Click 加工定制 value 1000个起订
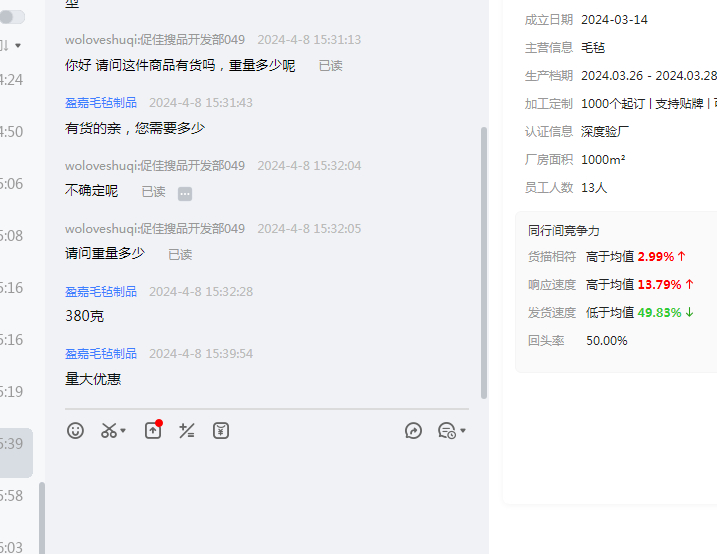The width and height of the screenshot is (717, 554). (613, 104)
